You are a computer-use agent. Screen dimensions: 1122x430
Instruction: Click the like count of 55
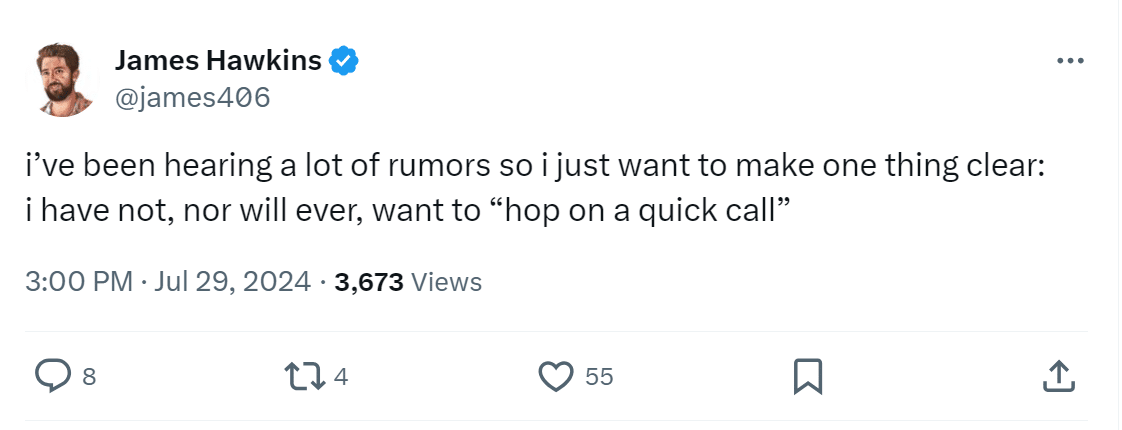coord(599,377)
